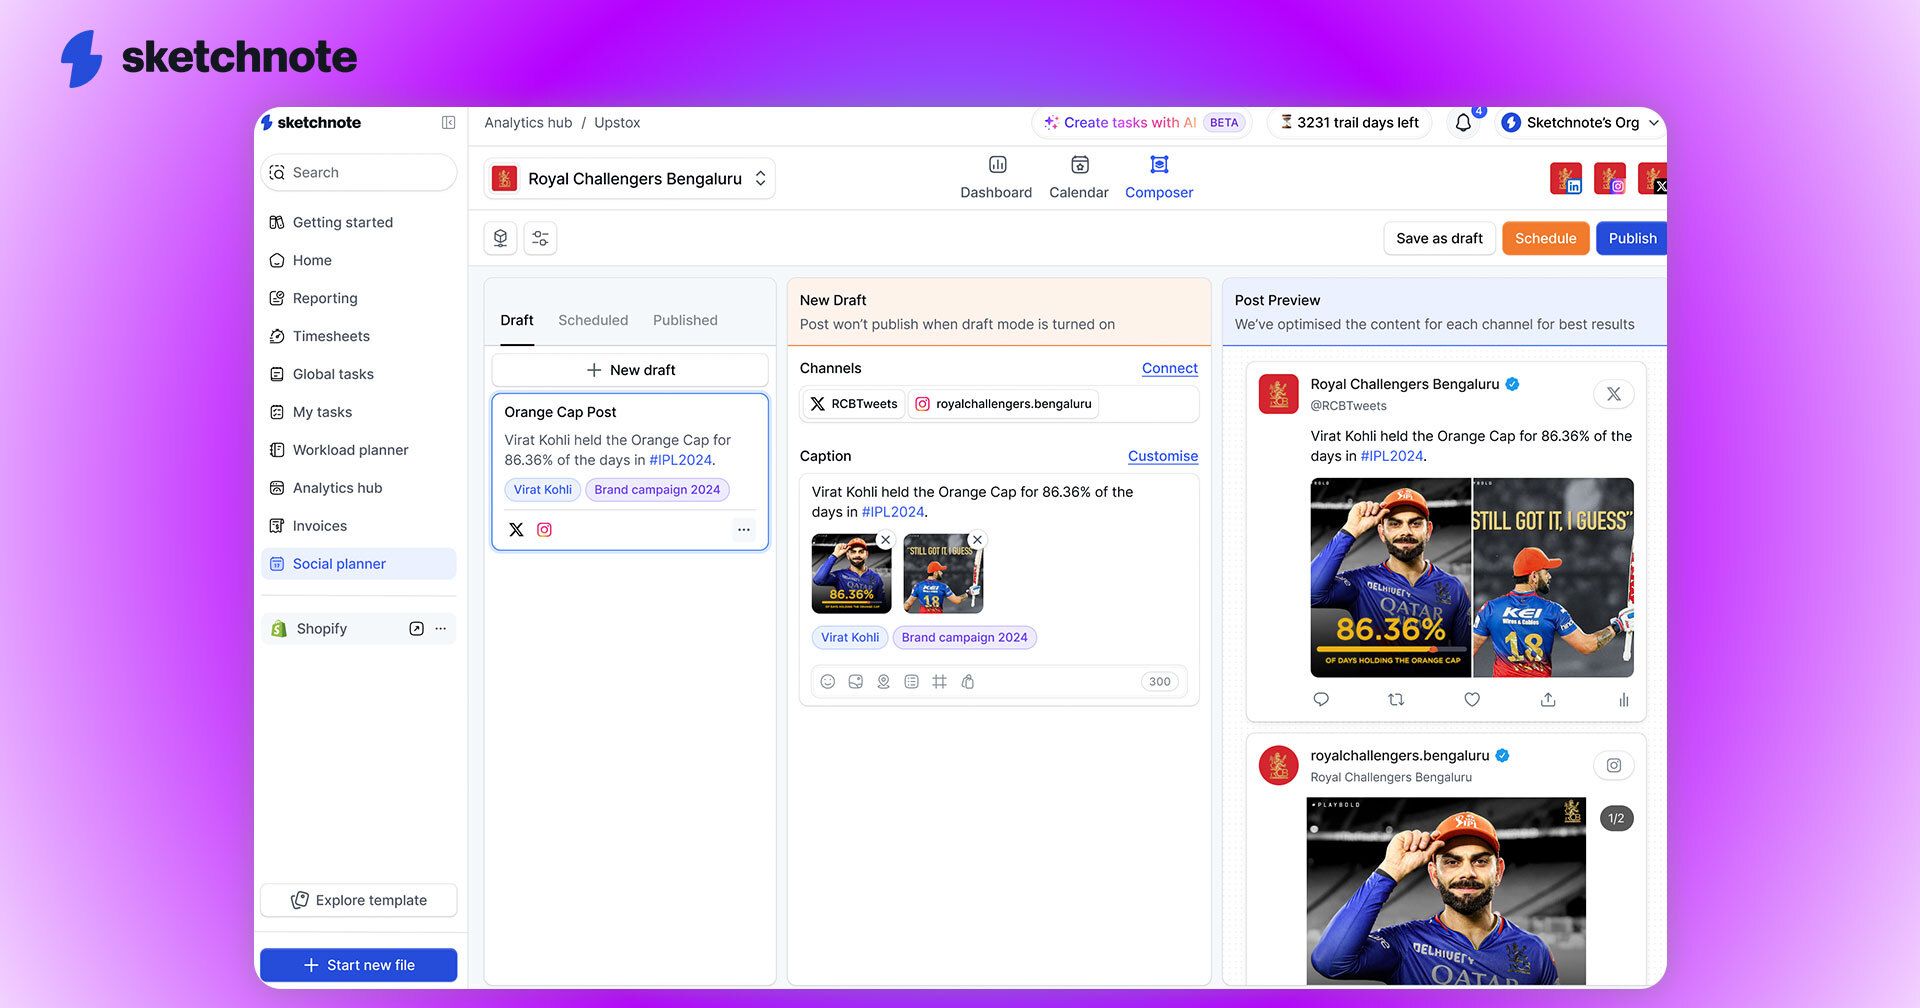Click the orange Schedule button
Image resolution: width=1920 pixels, height=1008 pixels.
pos(1545,238)
